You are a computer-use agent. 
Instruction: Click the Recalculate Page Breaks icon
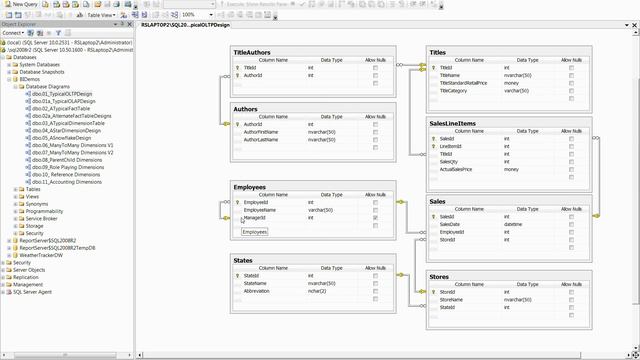[144, 15]
